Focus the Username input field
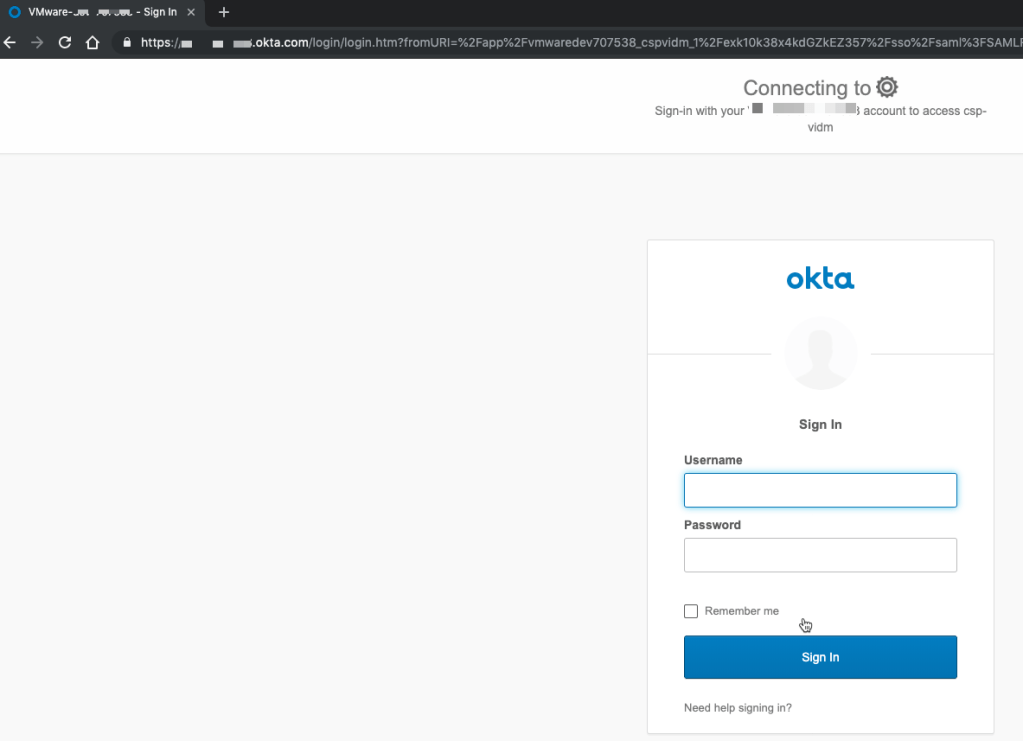Screen dimensions: 1023x741 coord(820,490)
